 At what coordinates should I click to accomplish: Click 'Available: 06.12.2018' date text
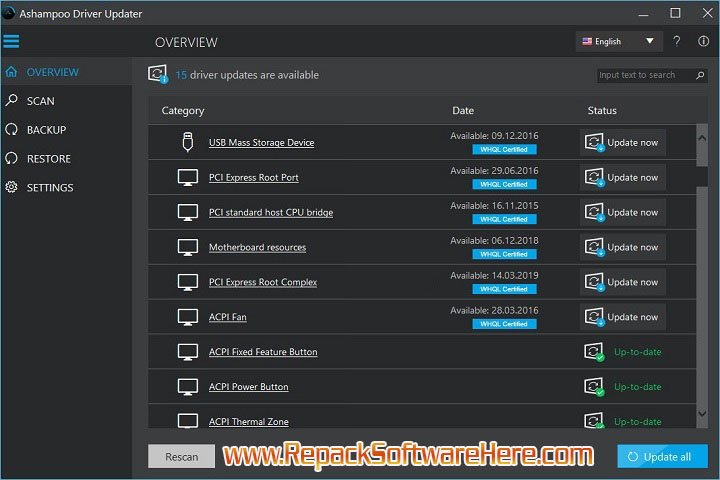[x=494, y=240]
